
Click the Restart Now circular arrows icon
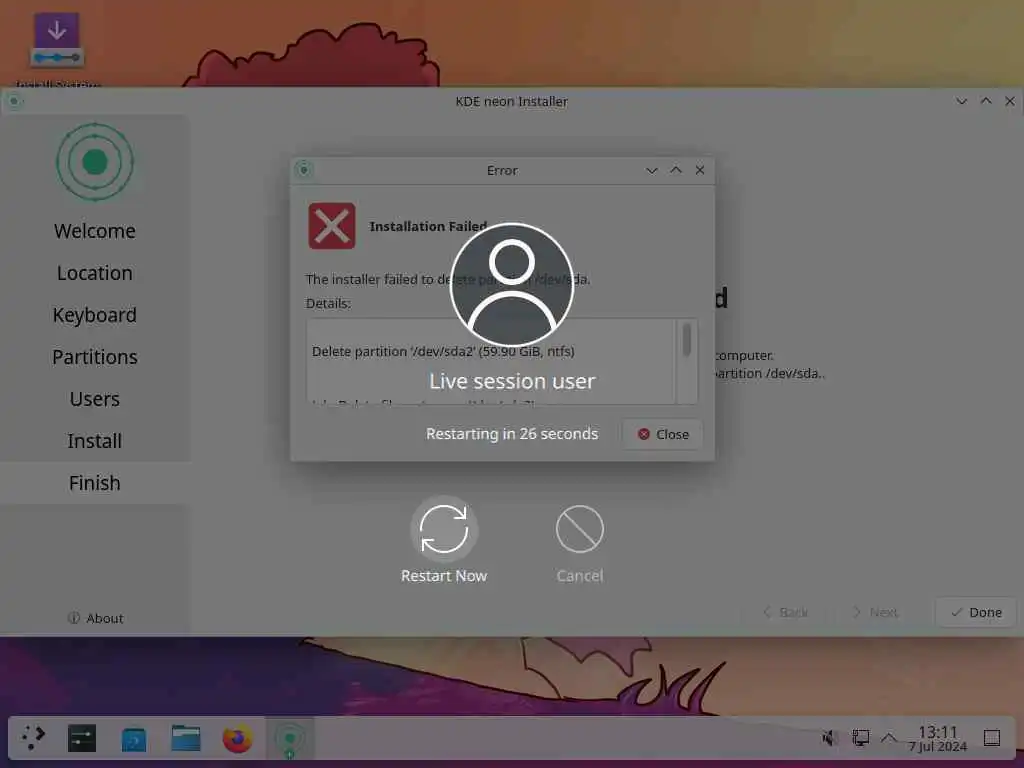444,529
